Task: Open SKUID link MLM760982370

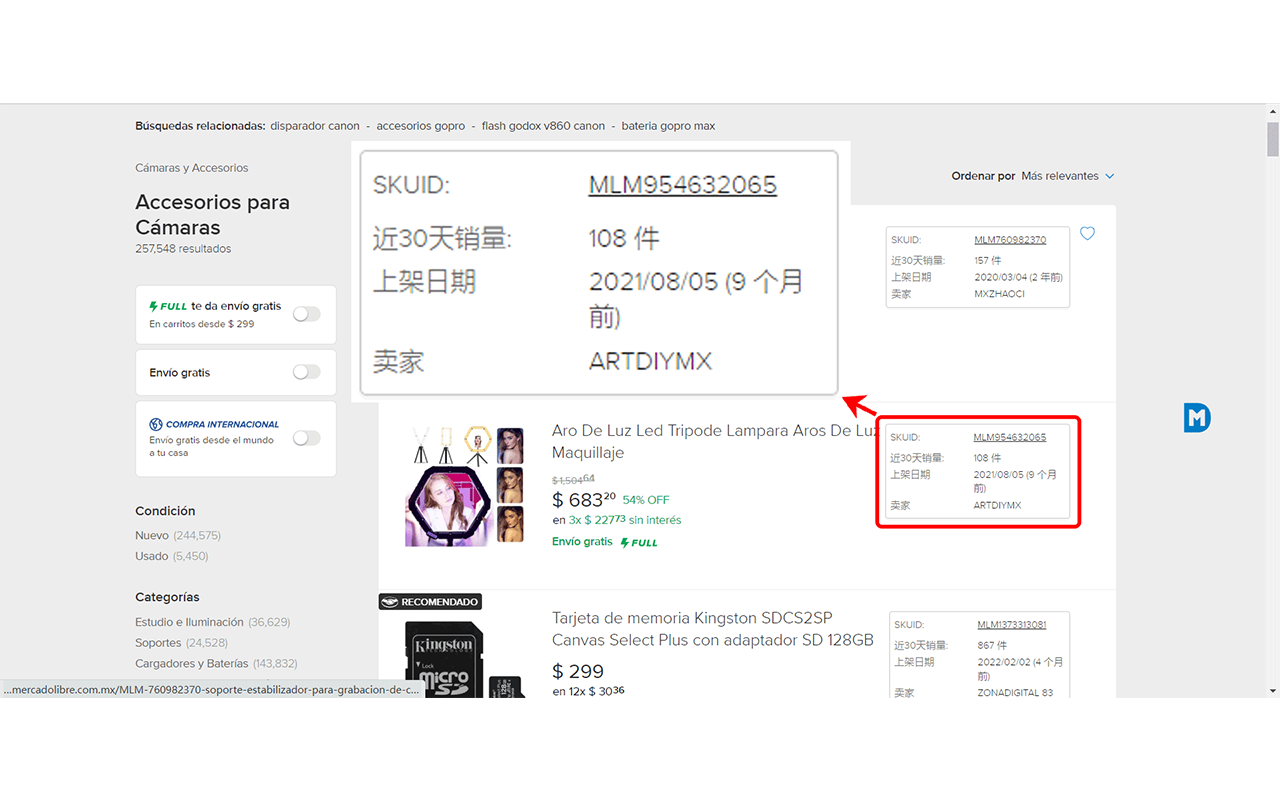Action: [x=1010, y=240]
